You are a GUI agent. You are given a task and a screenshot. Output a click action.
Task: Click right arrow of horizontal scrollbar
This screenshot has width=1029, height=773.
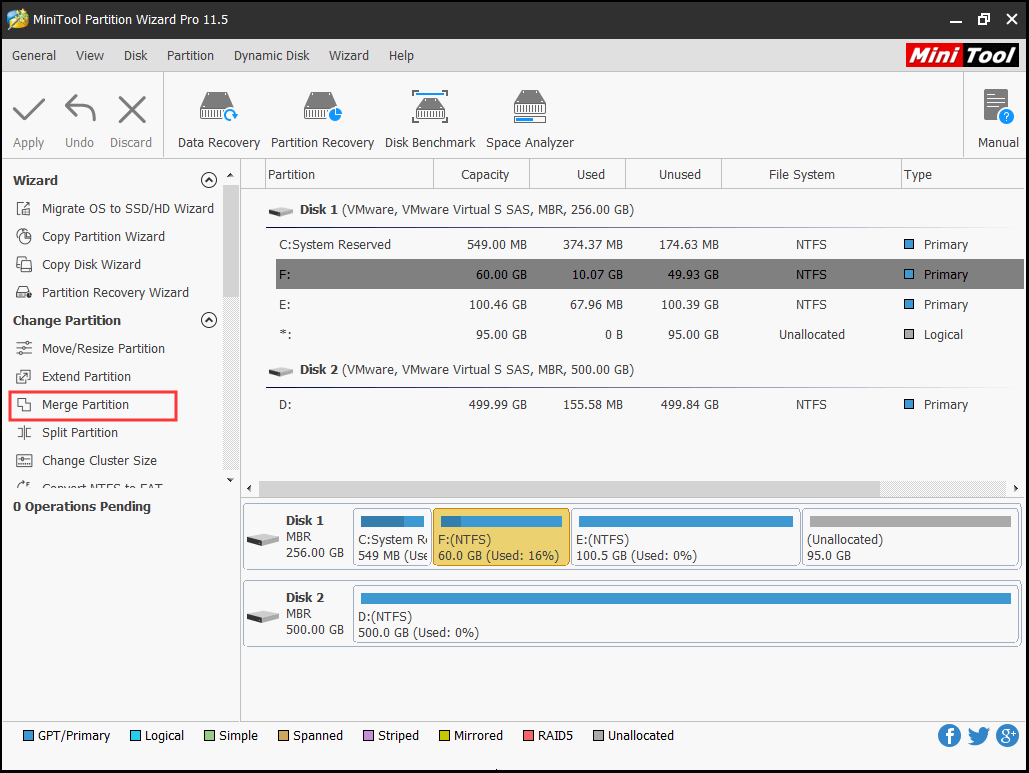(1016, 488)
